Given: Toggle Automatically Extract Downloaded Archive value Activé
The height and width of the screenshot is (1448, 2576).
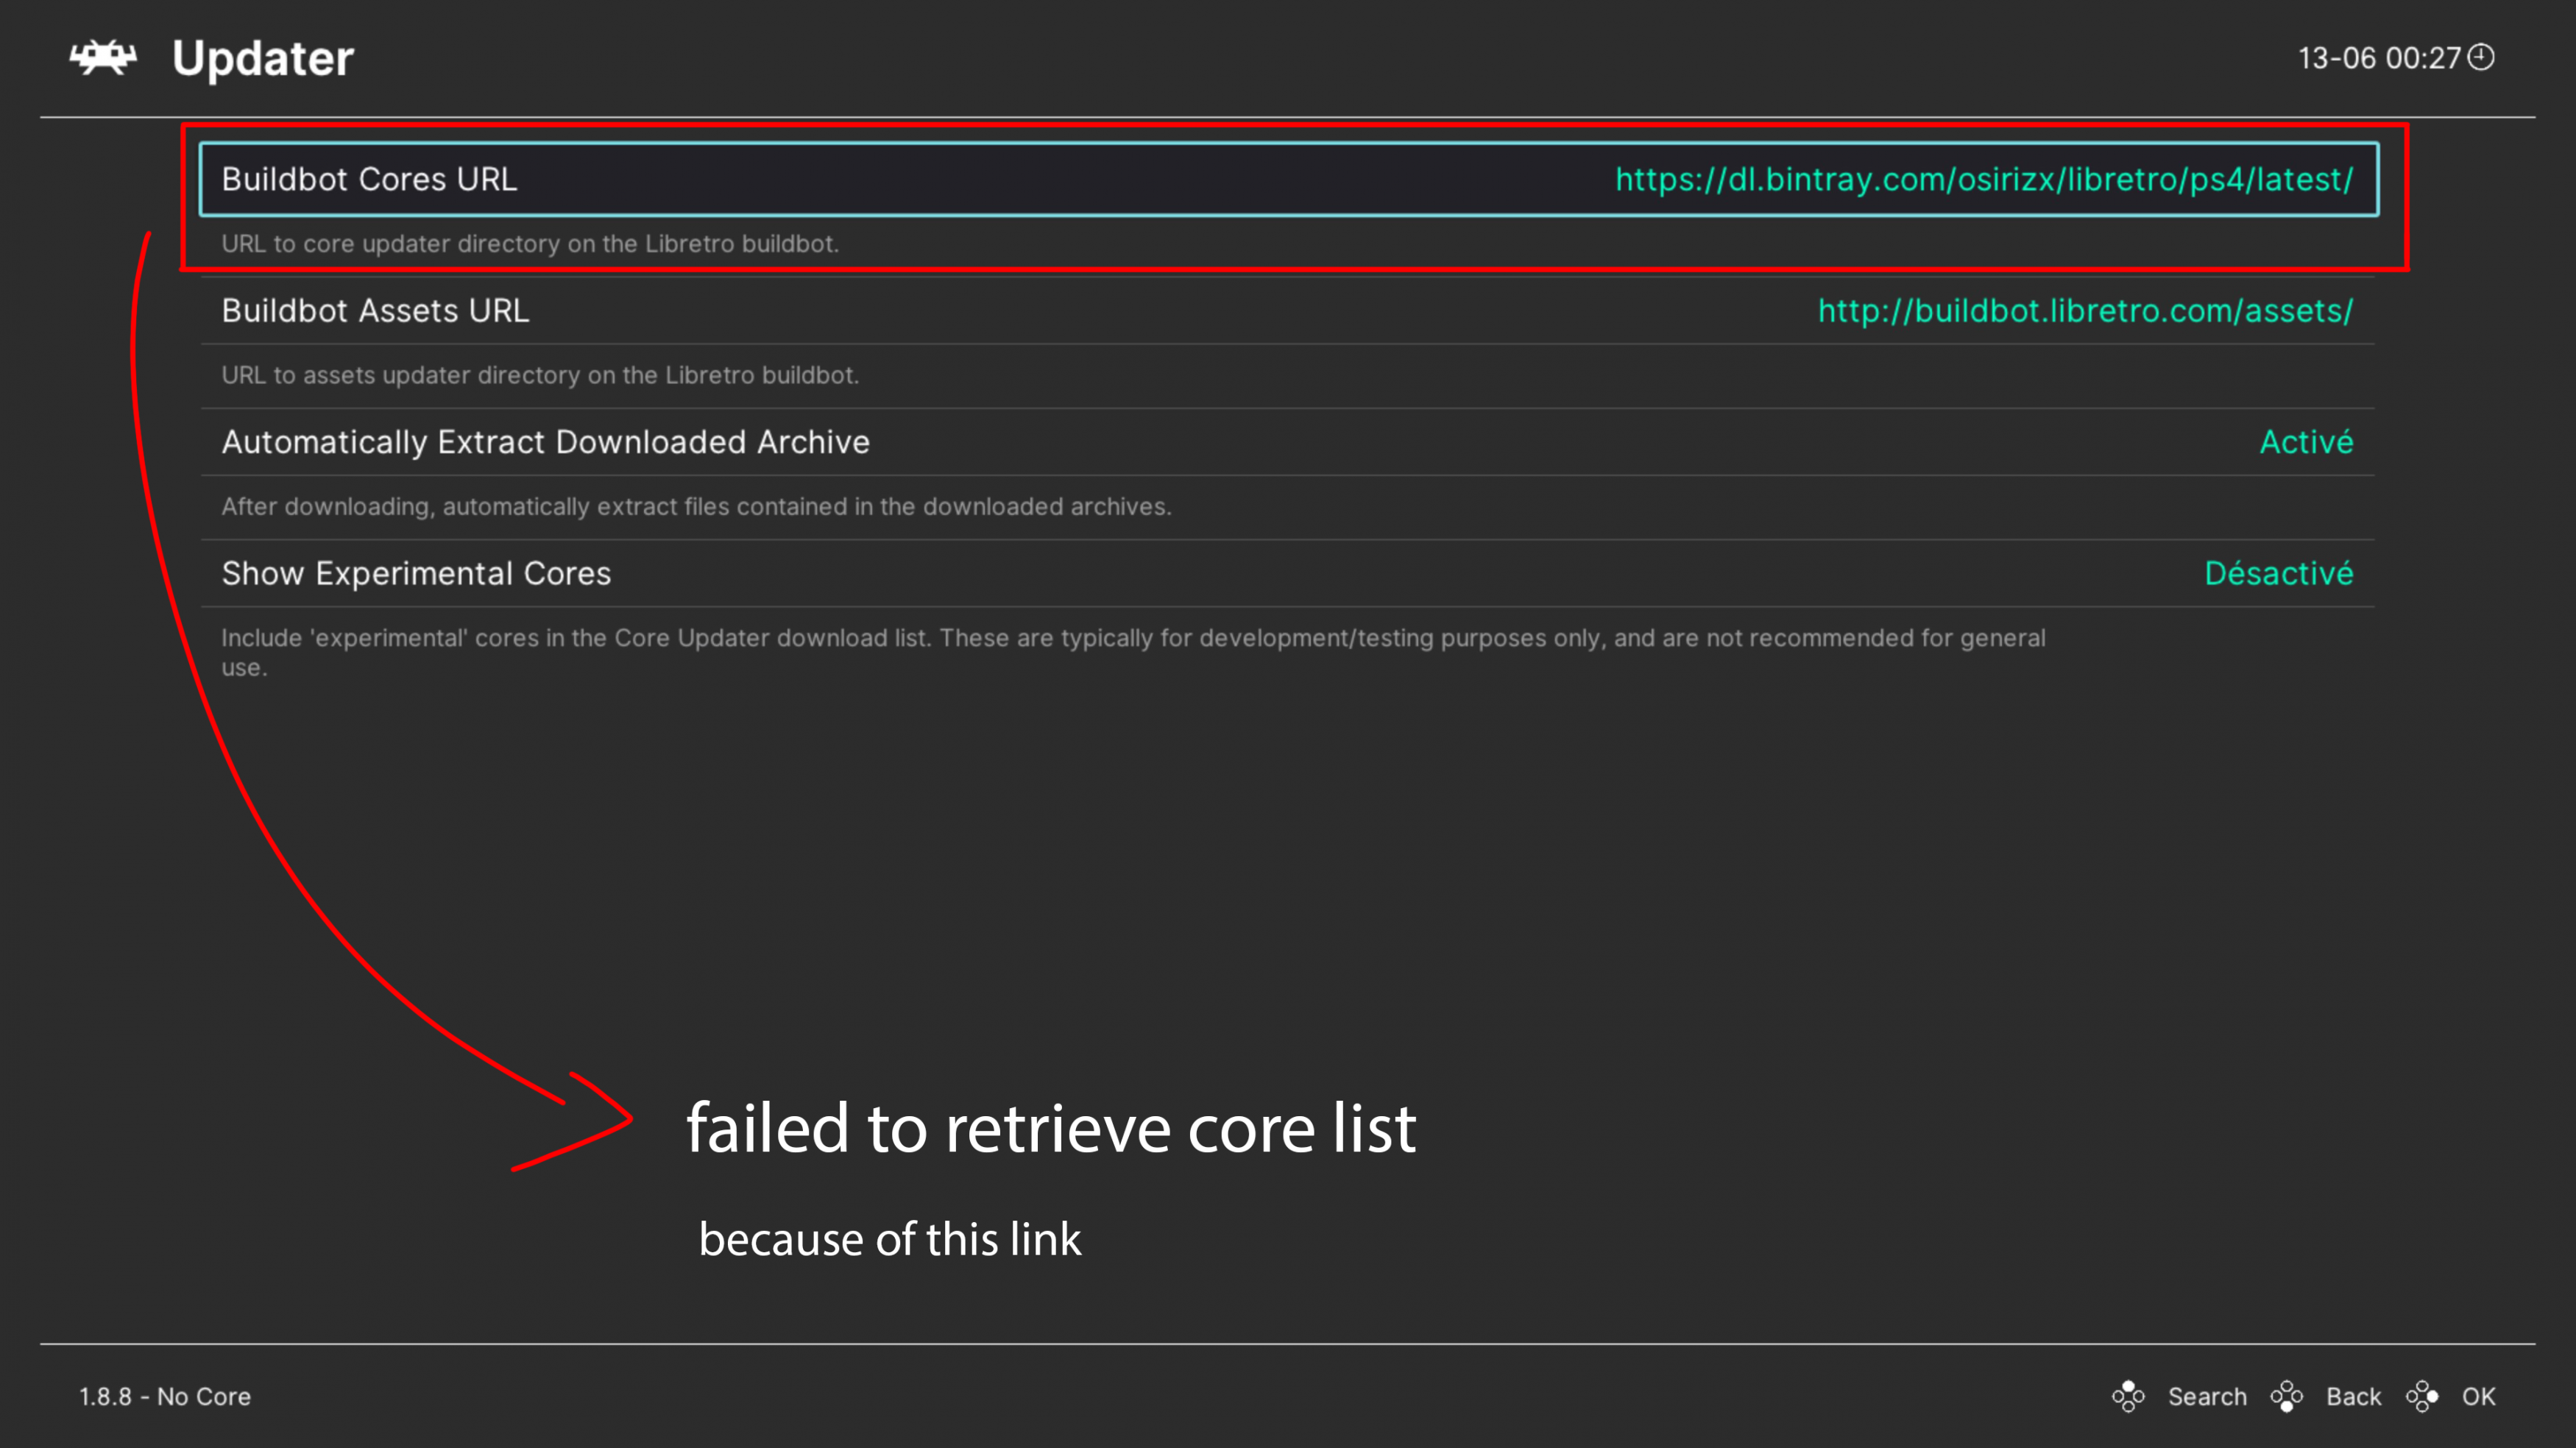Looking at the screenshot, I should [x=2306, y=442].
